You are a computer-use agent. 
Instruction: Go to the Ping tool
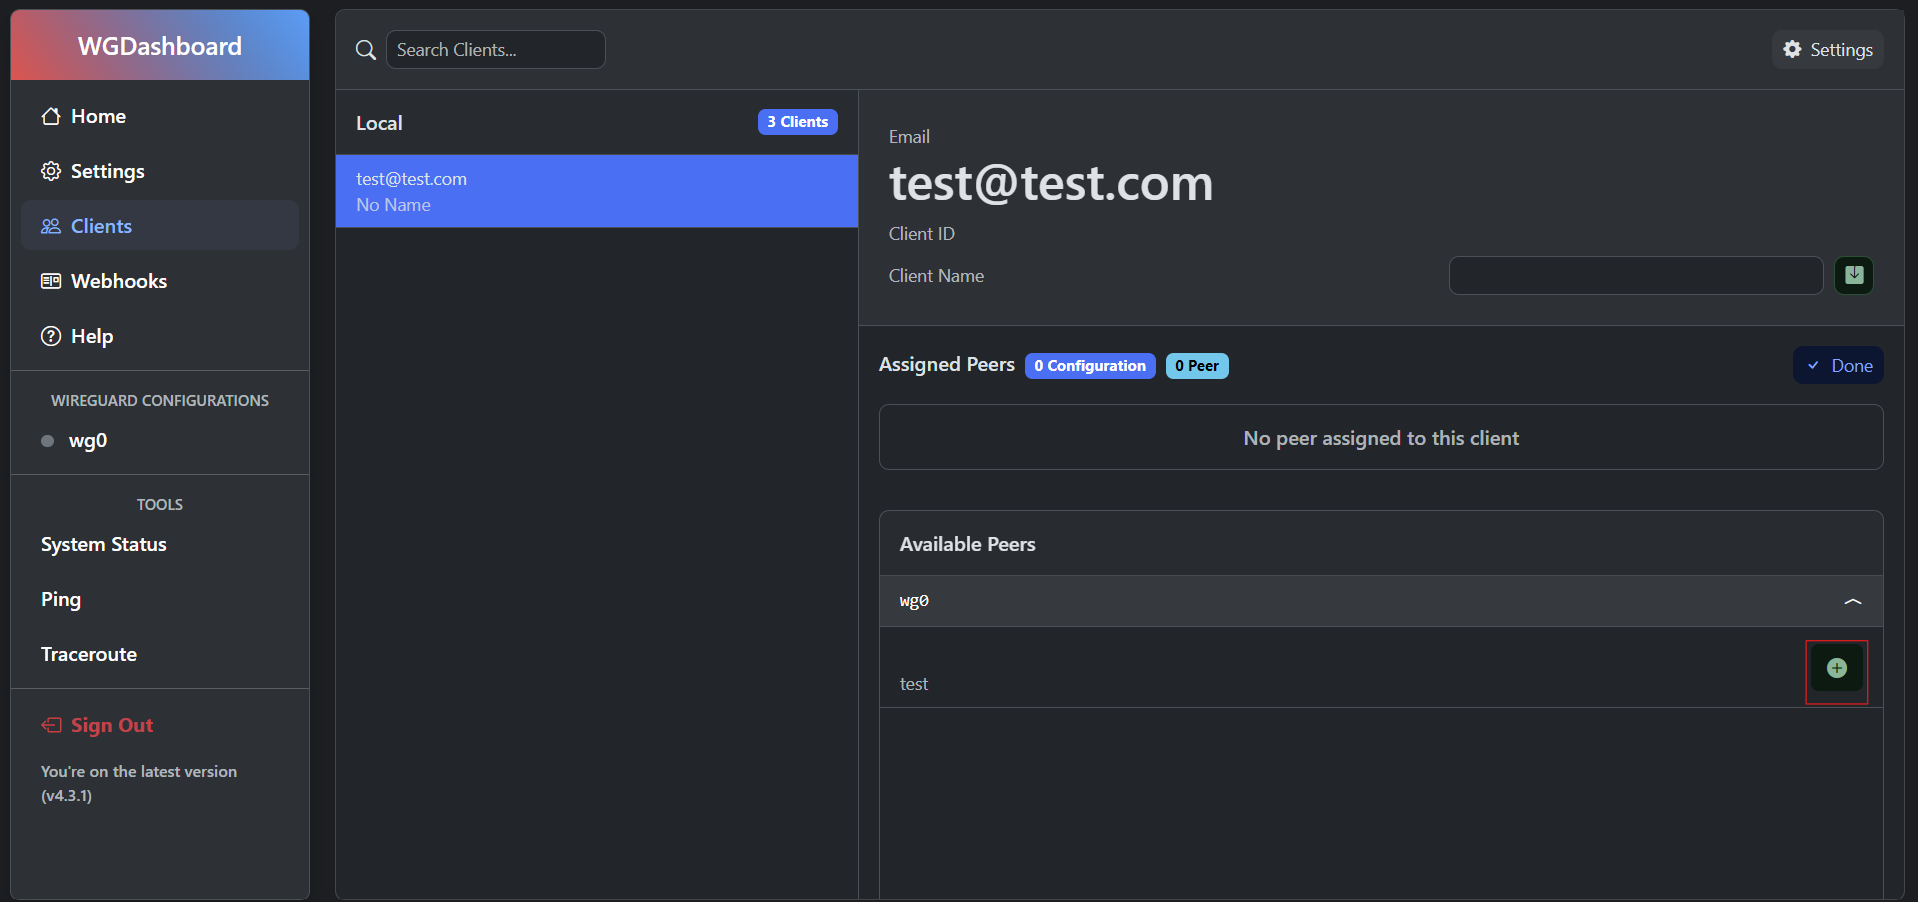coord(61,600)
